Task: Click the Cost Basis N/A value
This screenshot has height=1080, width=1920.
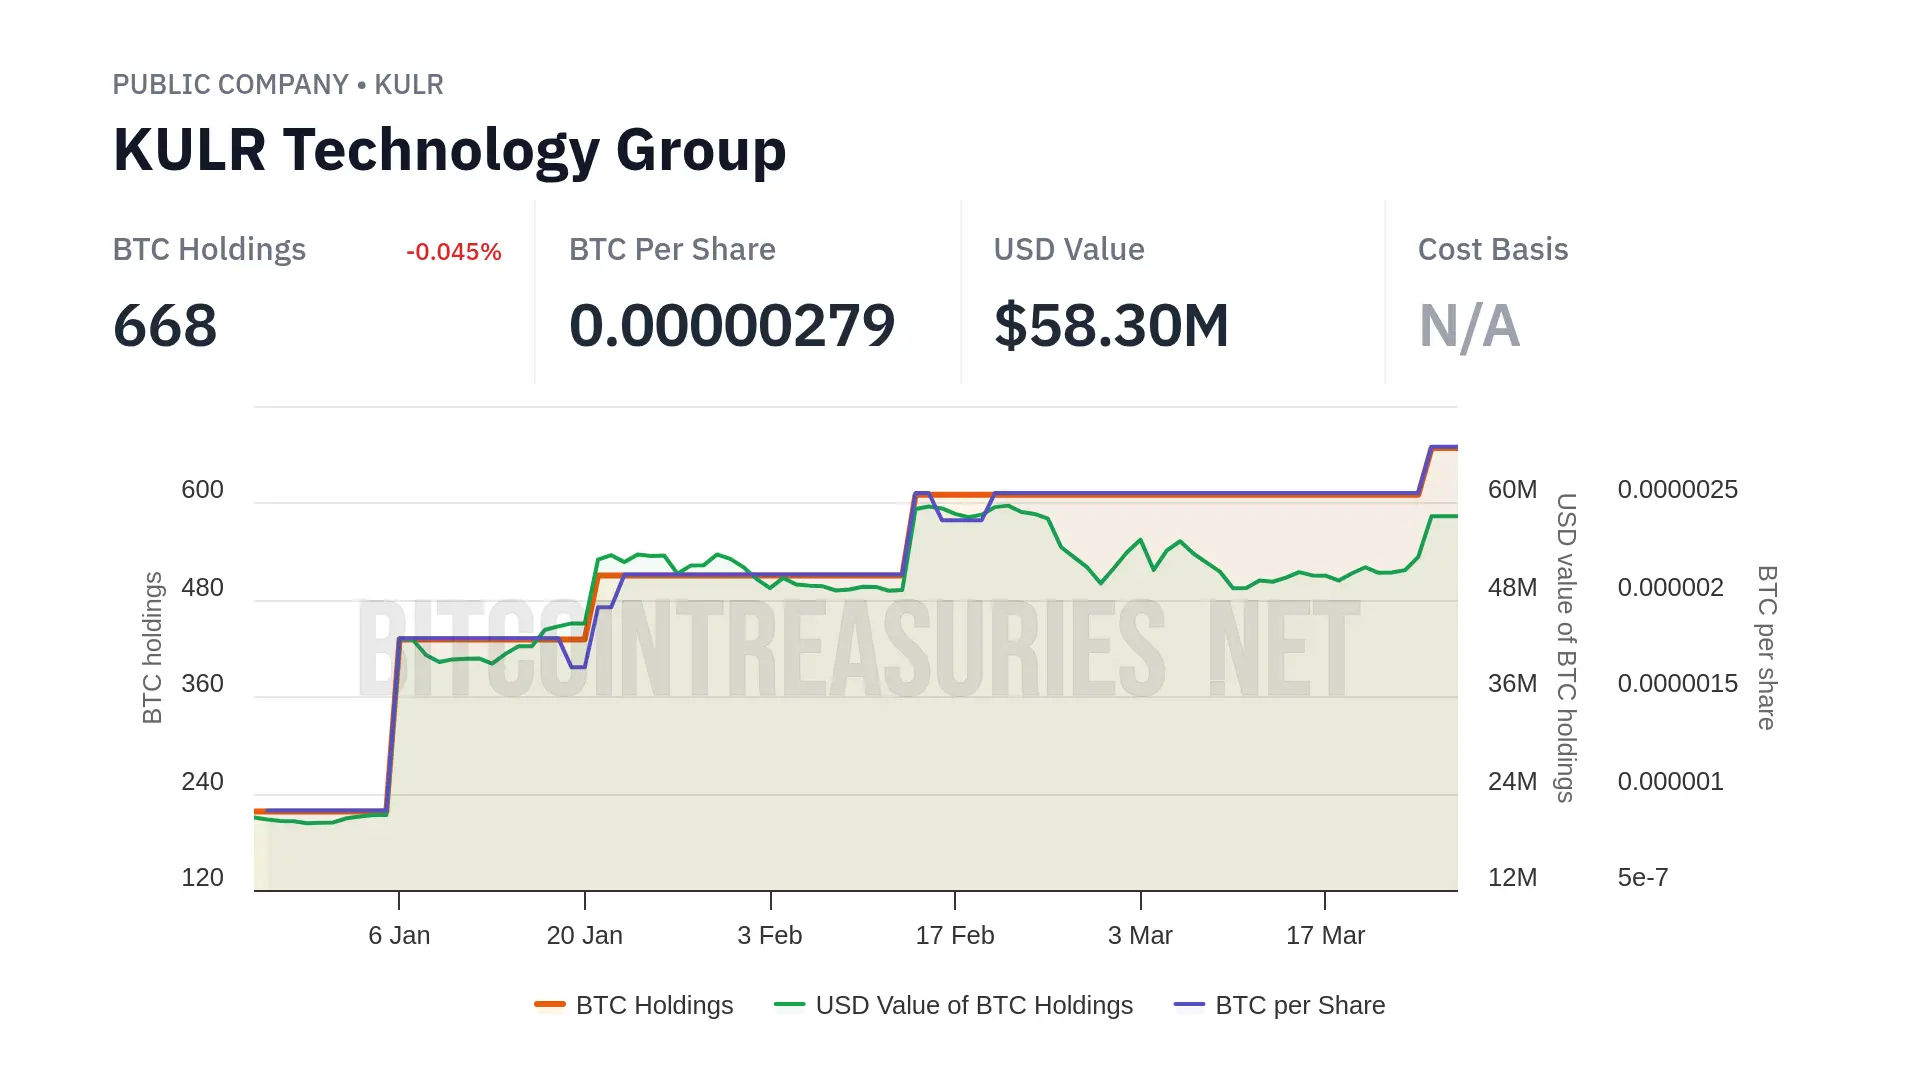Action: 1469,326
